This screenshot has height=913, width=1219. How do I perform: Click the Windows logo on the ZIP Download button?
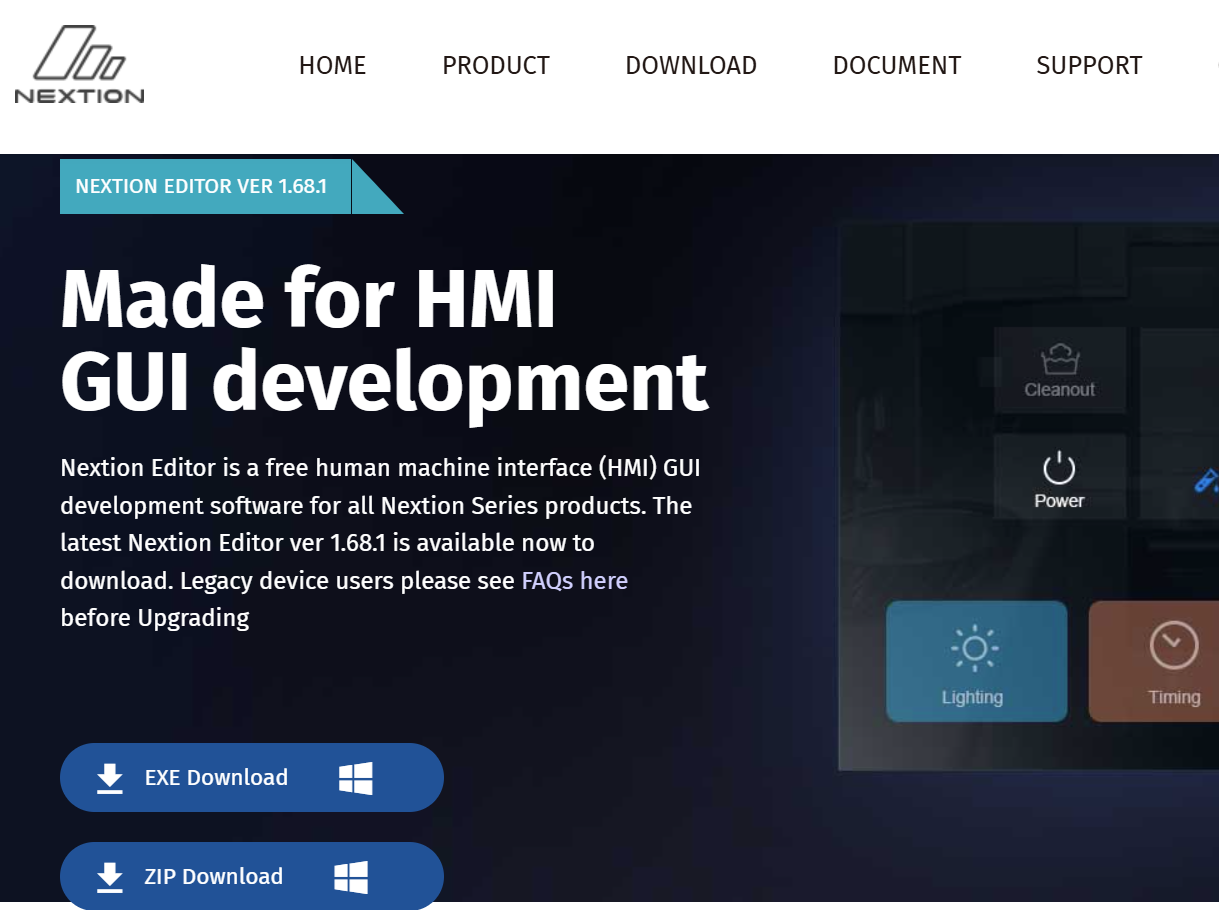351,877
